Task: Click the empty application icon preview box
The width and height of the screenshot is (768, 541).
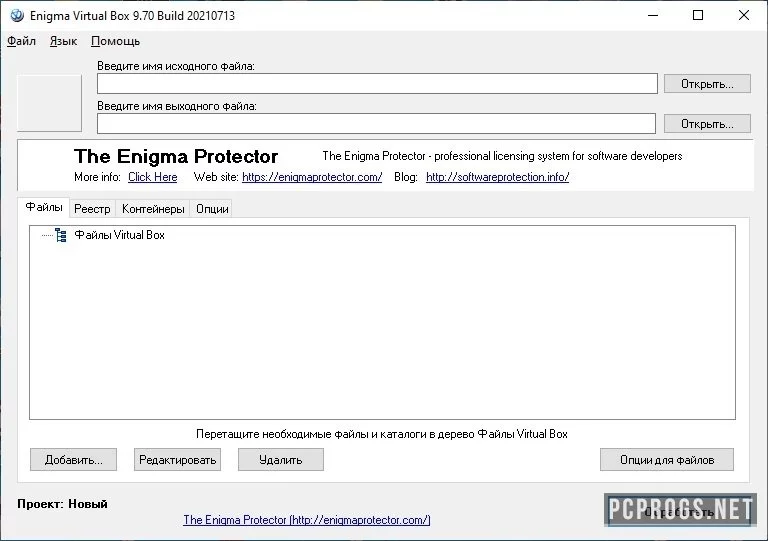Action: click(x=49, y=103)
